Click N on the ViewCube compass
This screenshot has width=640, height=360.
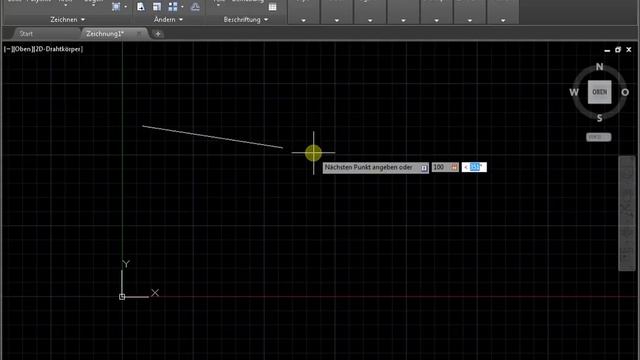click(599, 67)
